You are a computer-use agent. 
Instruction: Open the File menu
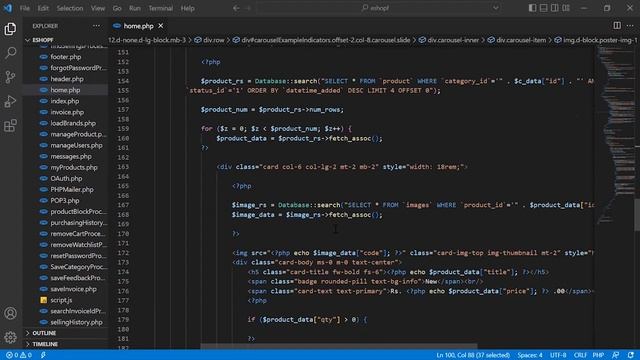click(25, 8)
